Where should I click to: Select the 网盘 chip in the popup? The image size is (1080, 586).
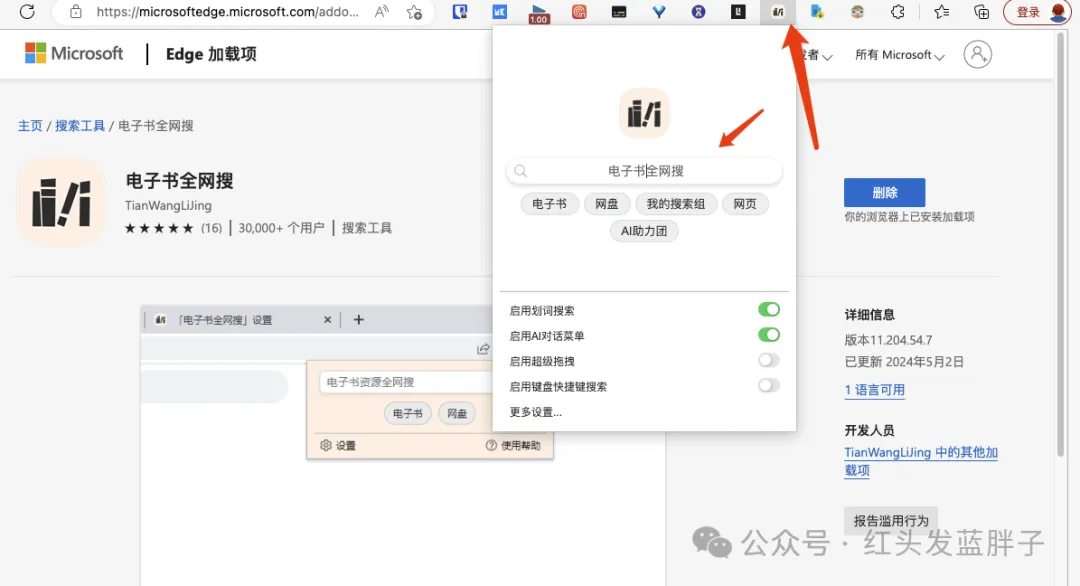(x=607, y=204)
